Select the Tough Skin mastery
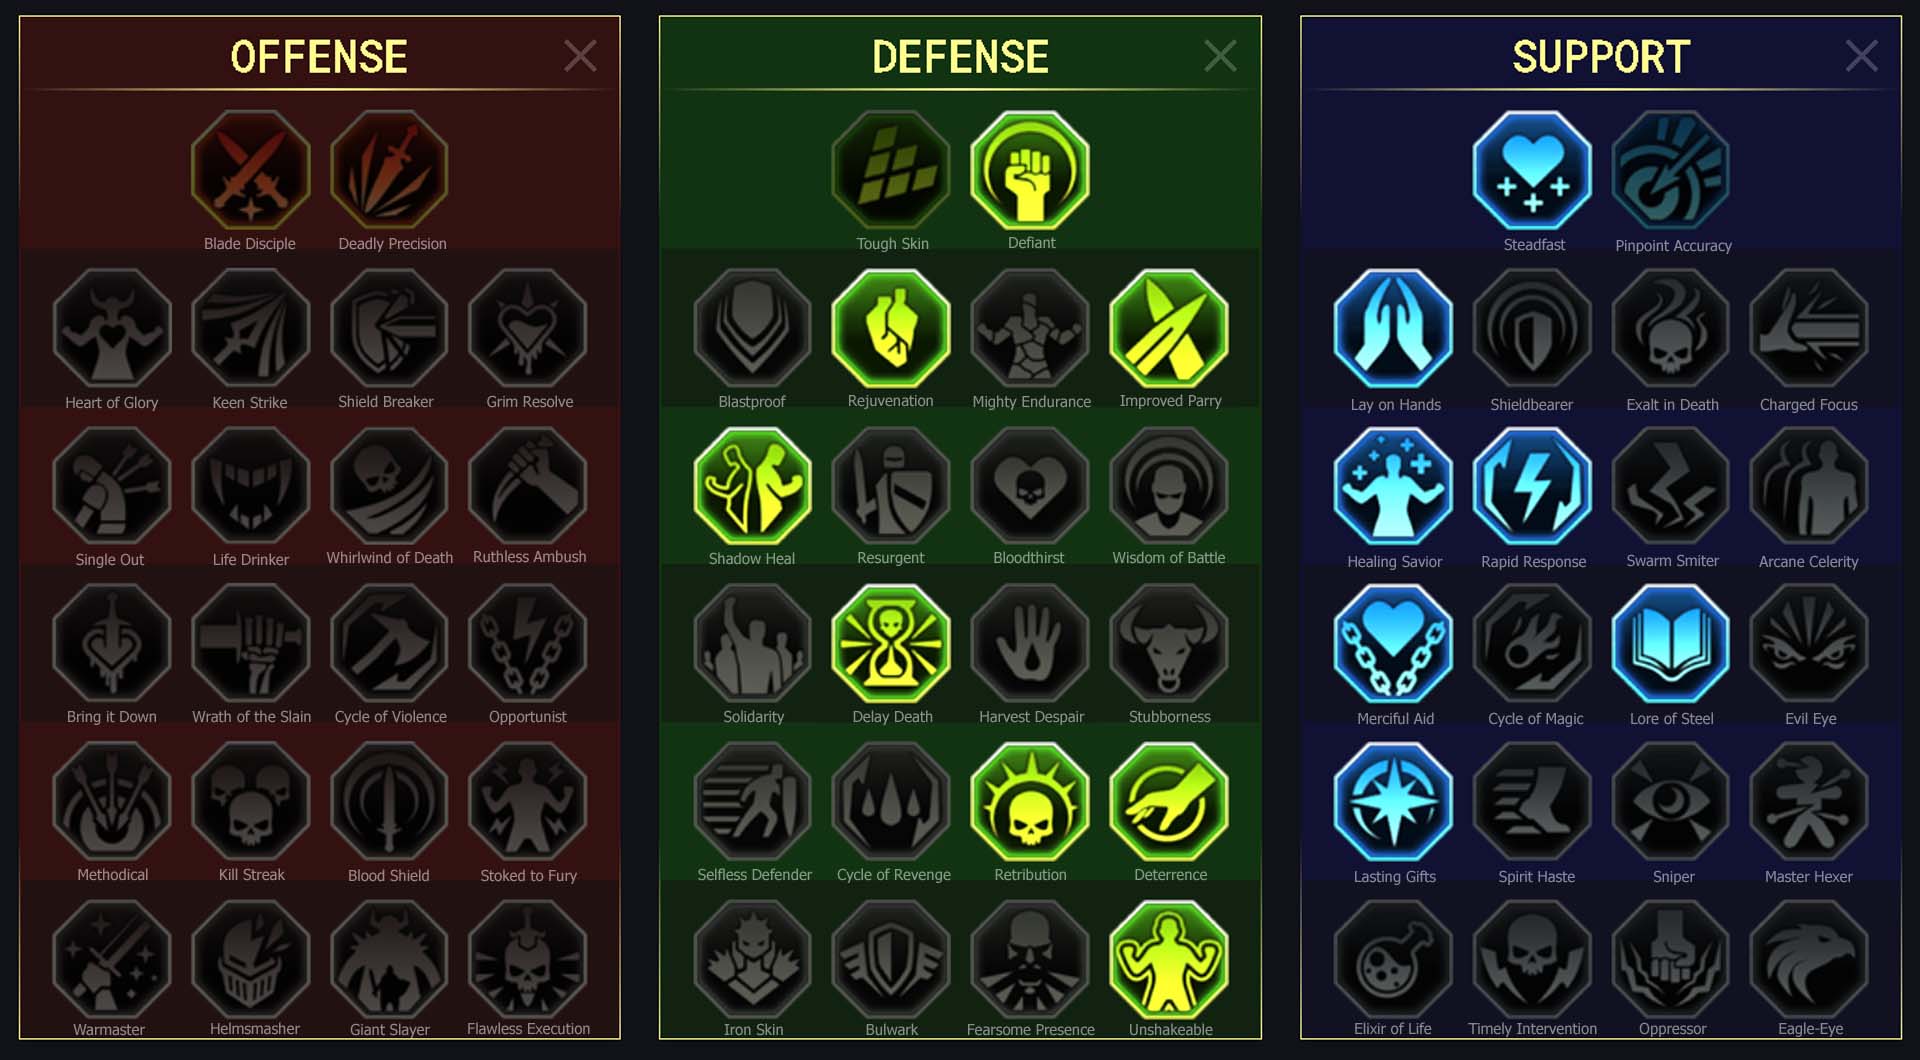Viewport: 1920px width, 1060px height. coord(891,170)
